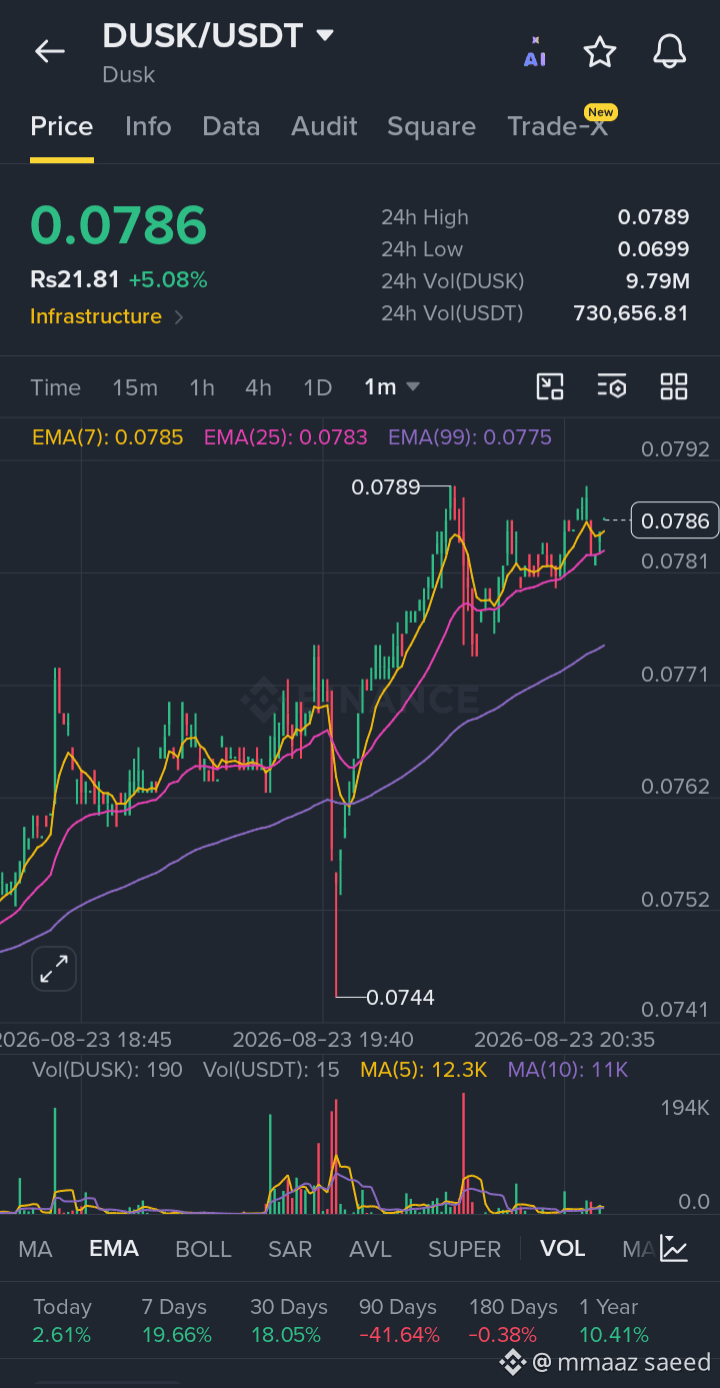Select the 1D interval

pos(318,387)
